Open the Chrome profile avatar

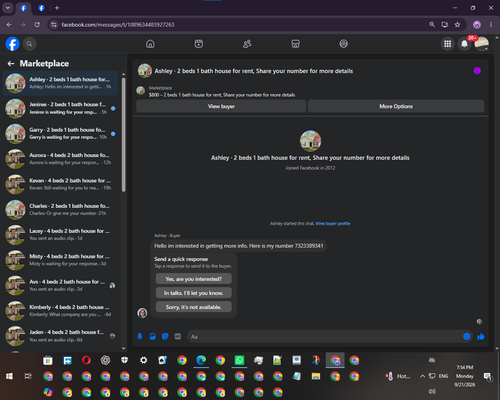point(477,25)
